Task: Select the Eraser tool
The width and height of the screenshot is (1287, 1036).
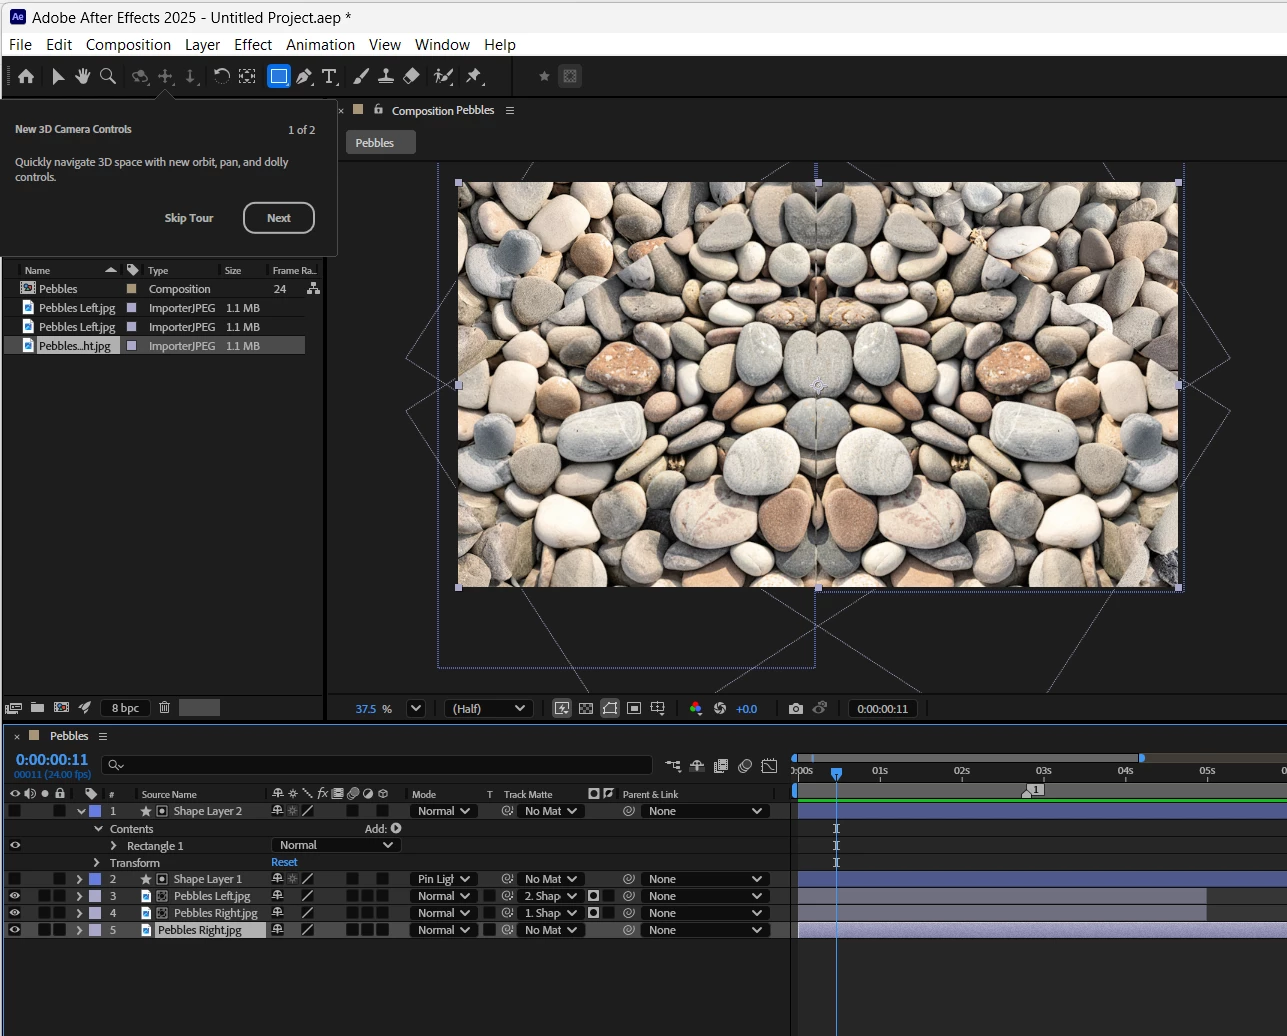Action: point(411,76)
